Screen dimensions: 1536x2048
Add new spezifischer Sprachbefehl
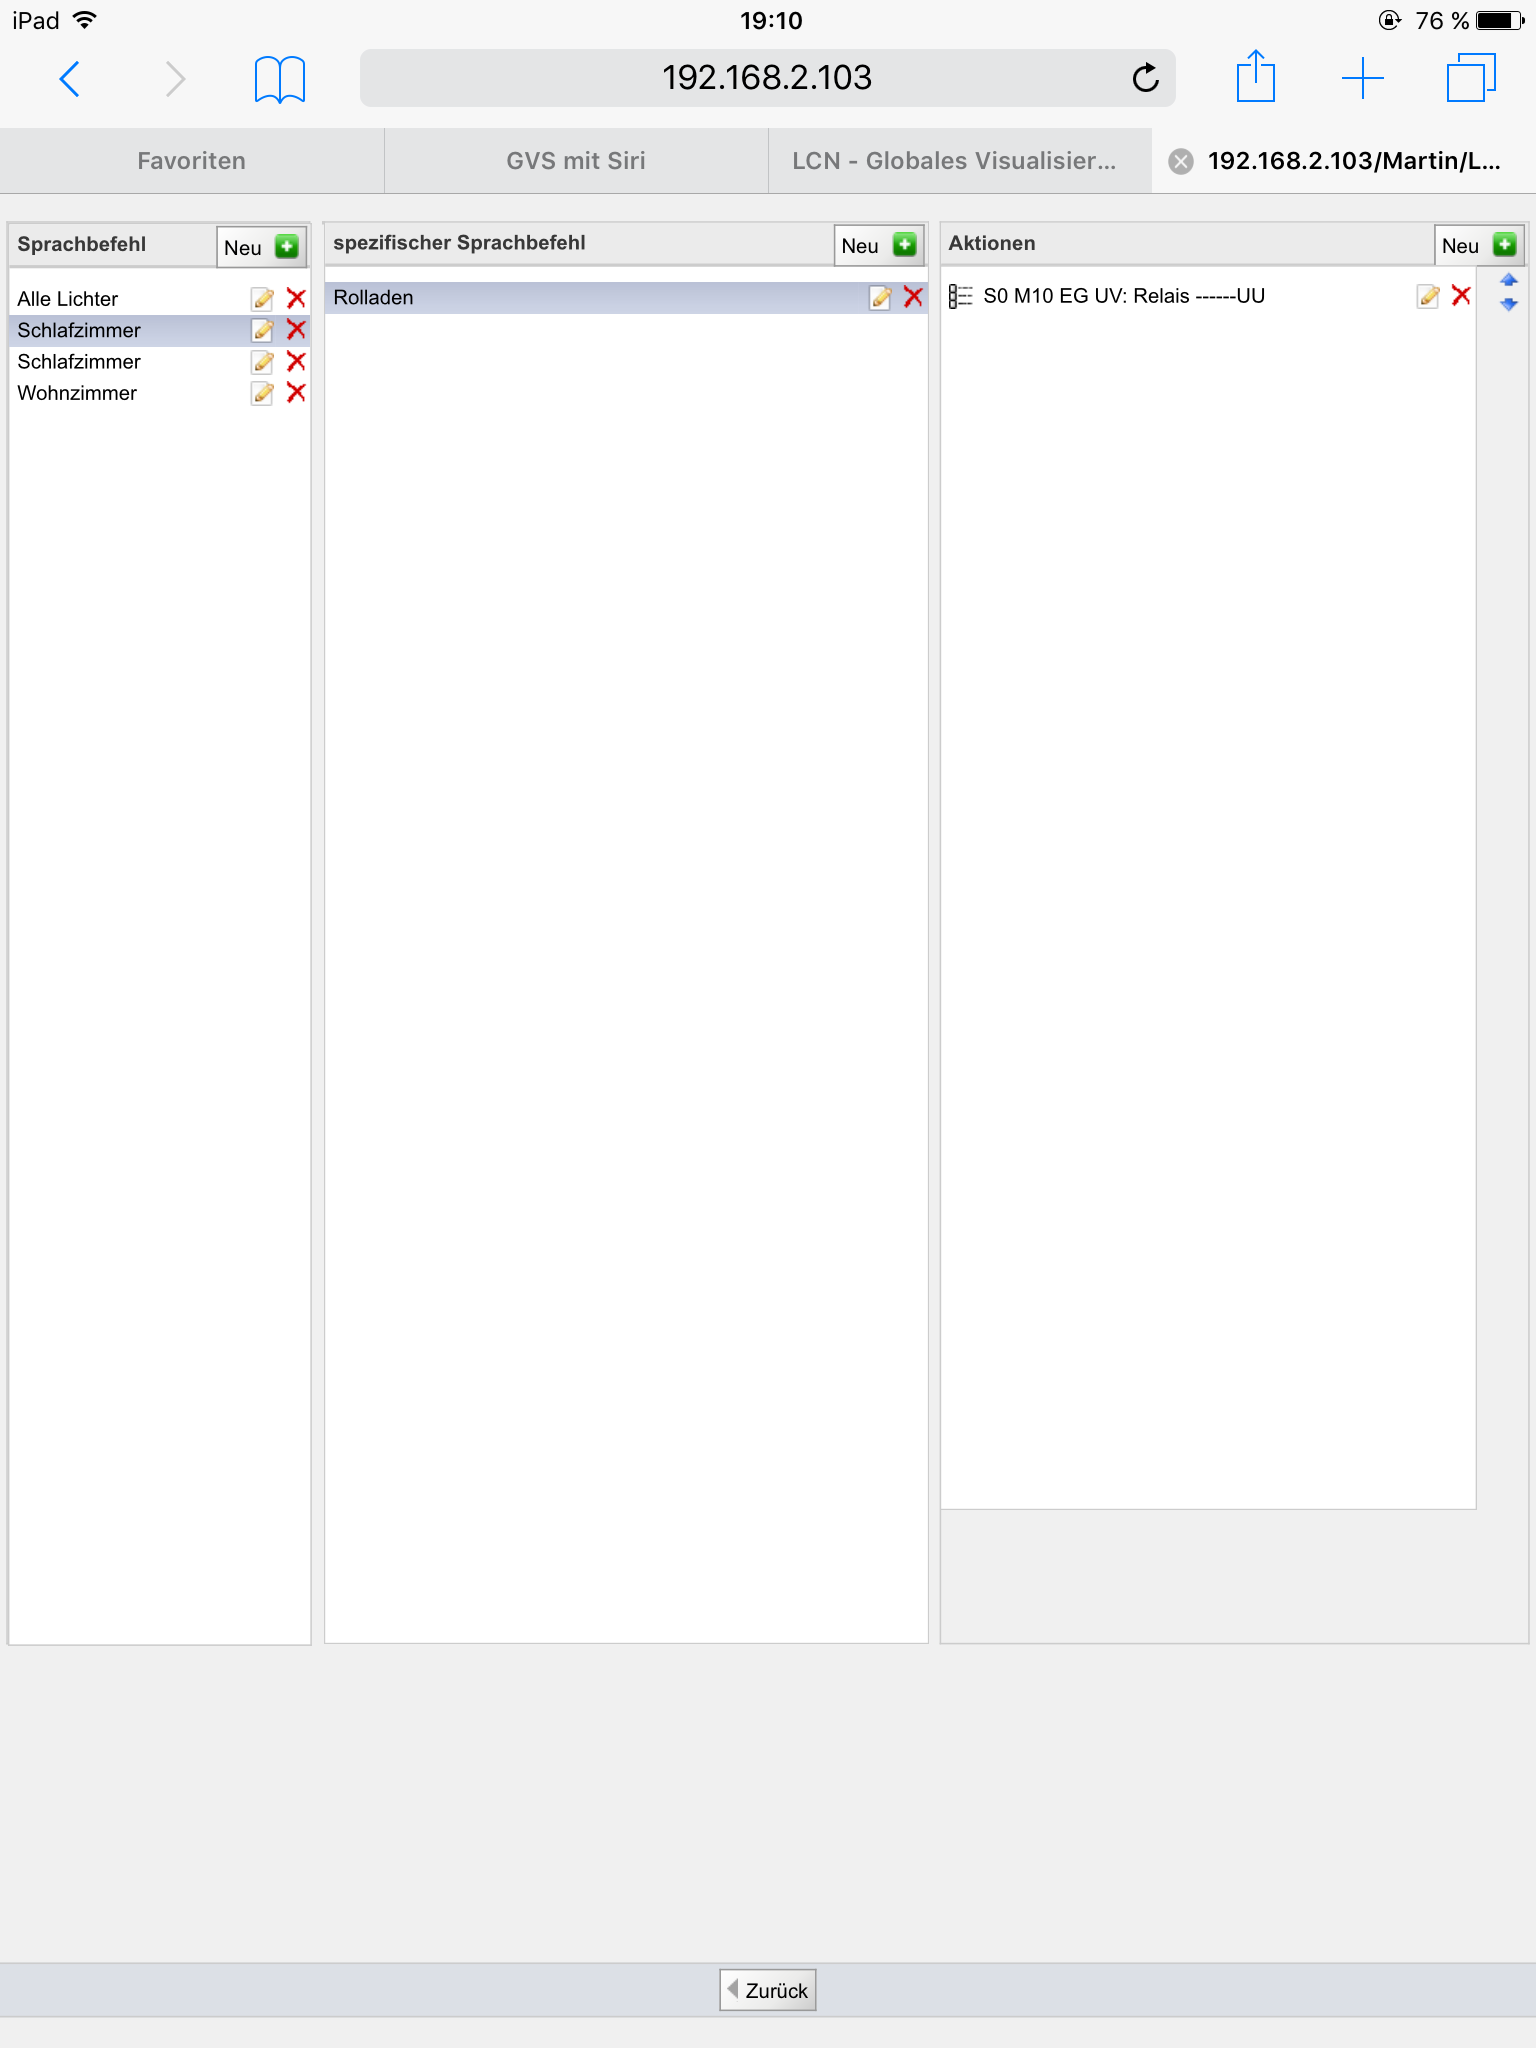coord(879,246)
